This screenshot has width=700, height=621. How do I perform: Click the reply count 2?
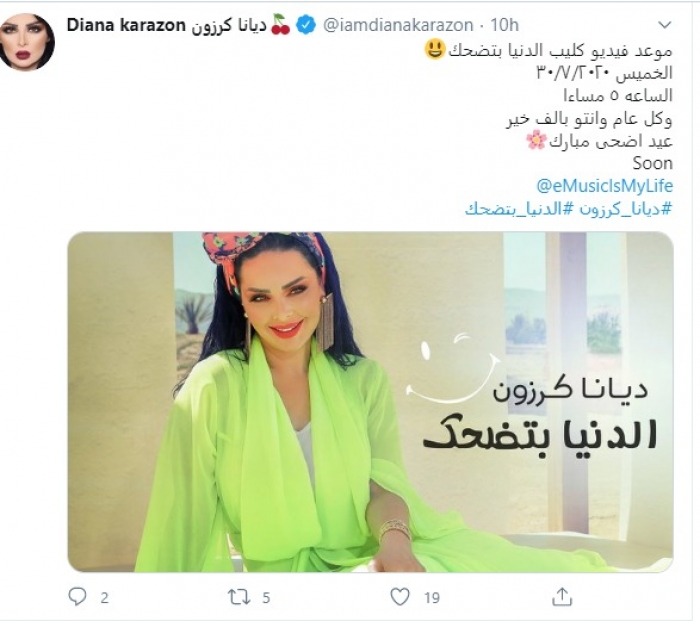[104, 597]
